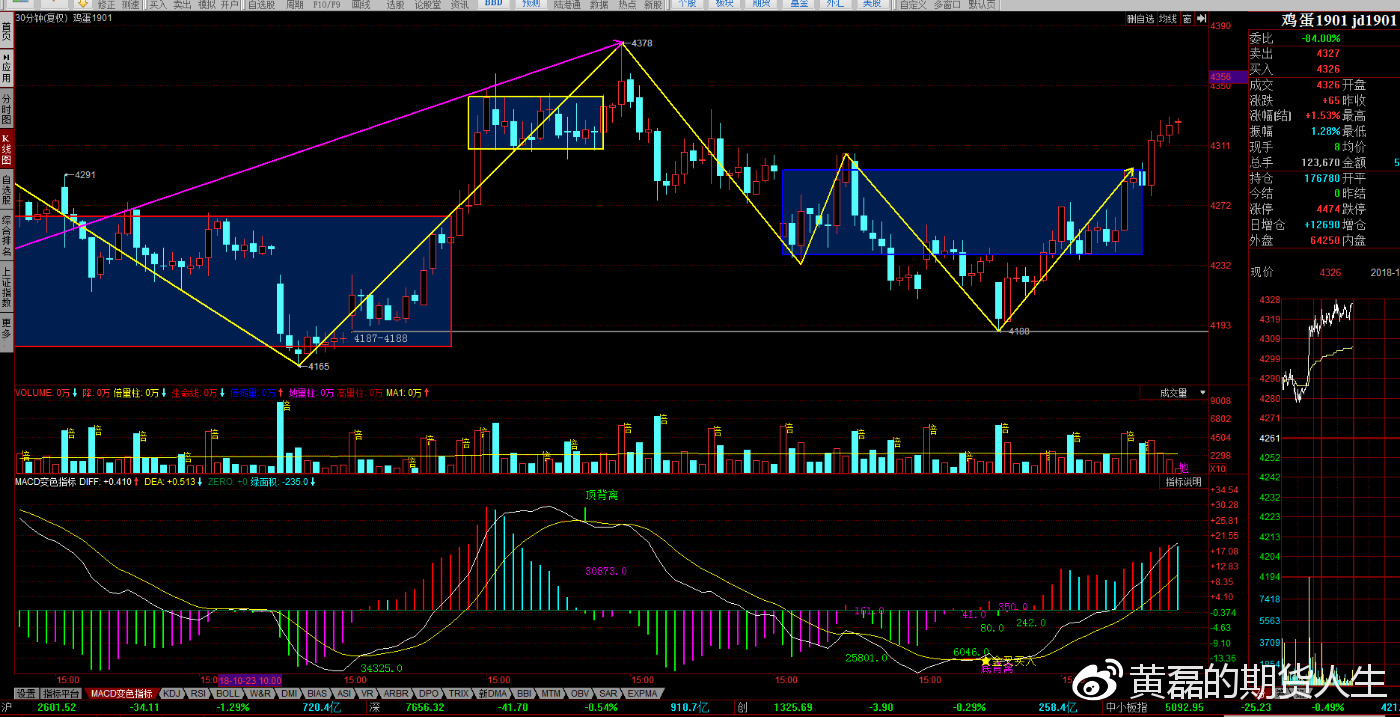
Task: Open the SAR indicator tab
Action: (608, 693)
